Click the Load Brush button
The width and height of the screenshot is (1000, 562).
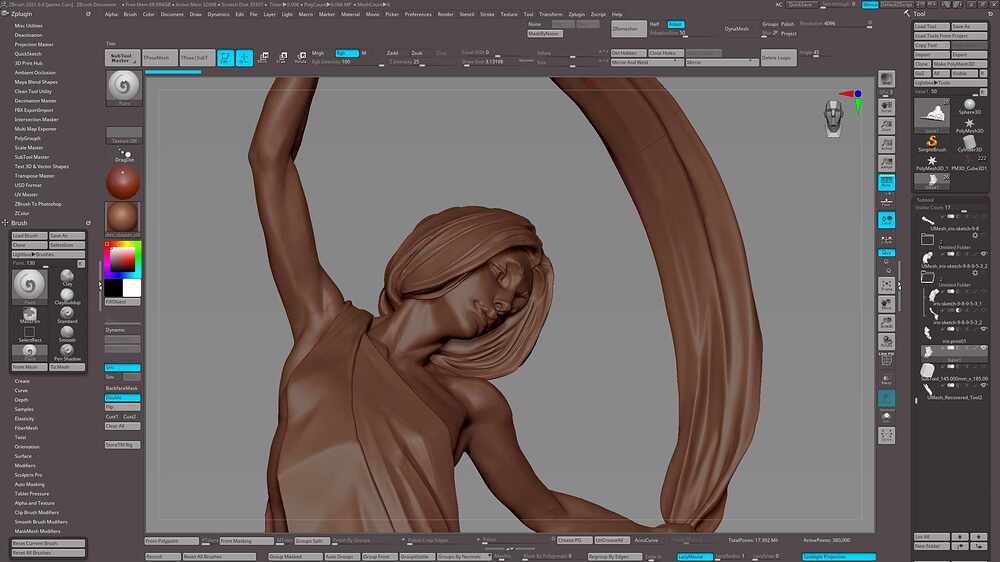(29, 236)
